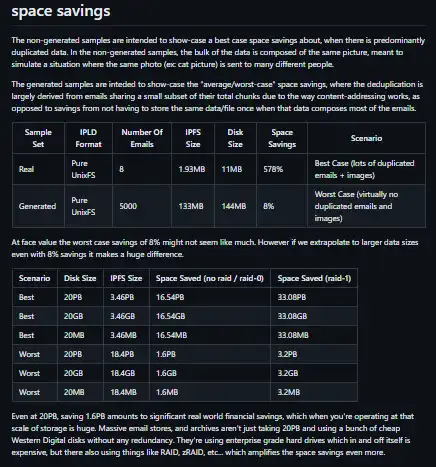Viewport: 436px width, 467px height.
Task: Click the "IPLD Format" column header
Action: point(88,138)
